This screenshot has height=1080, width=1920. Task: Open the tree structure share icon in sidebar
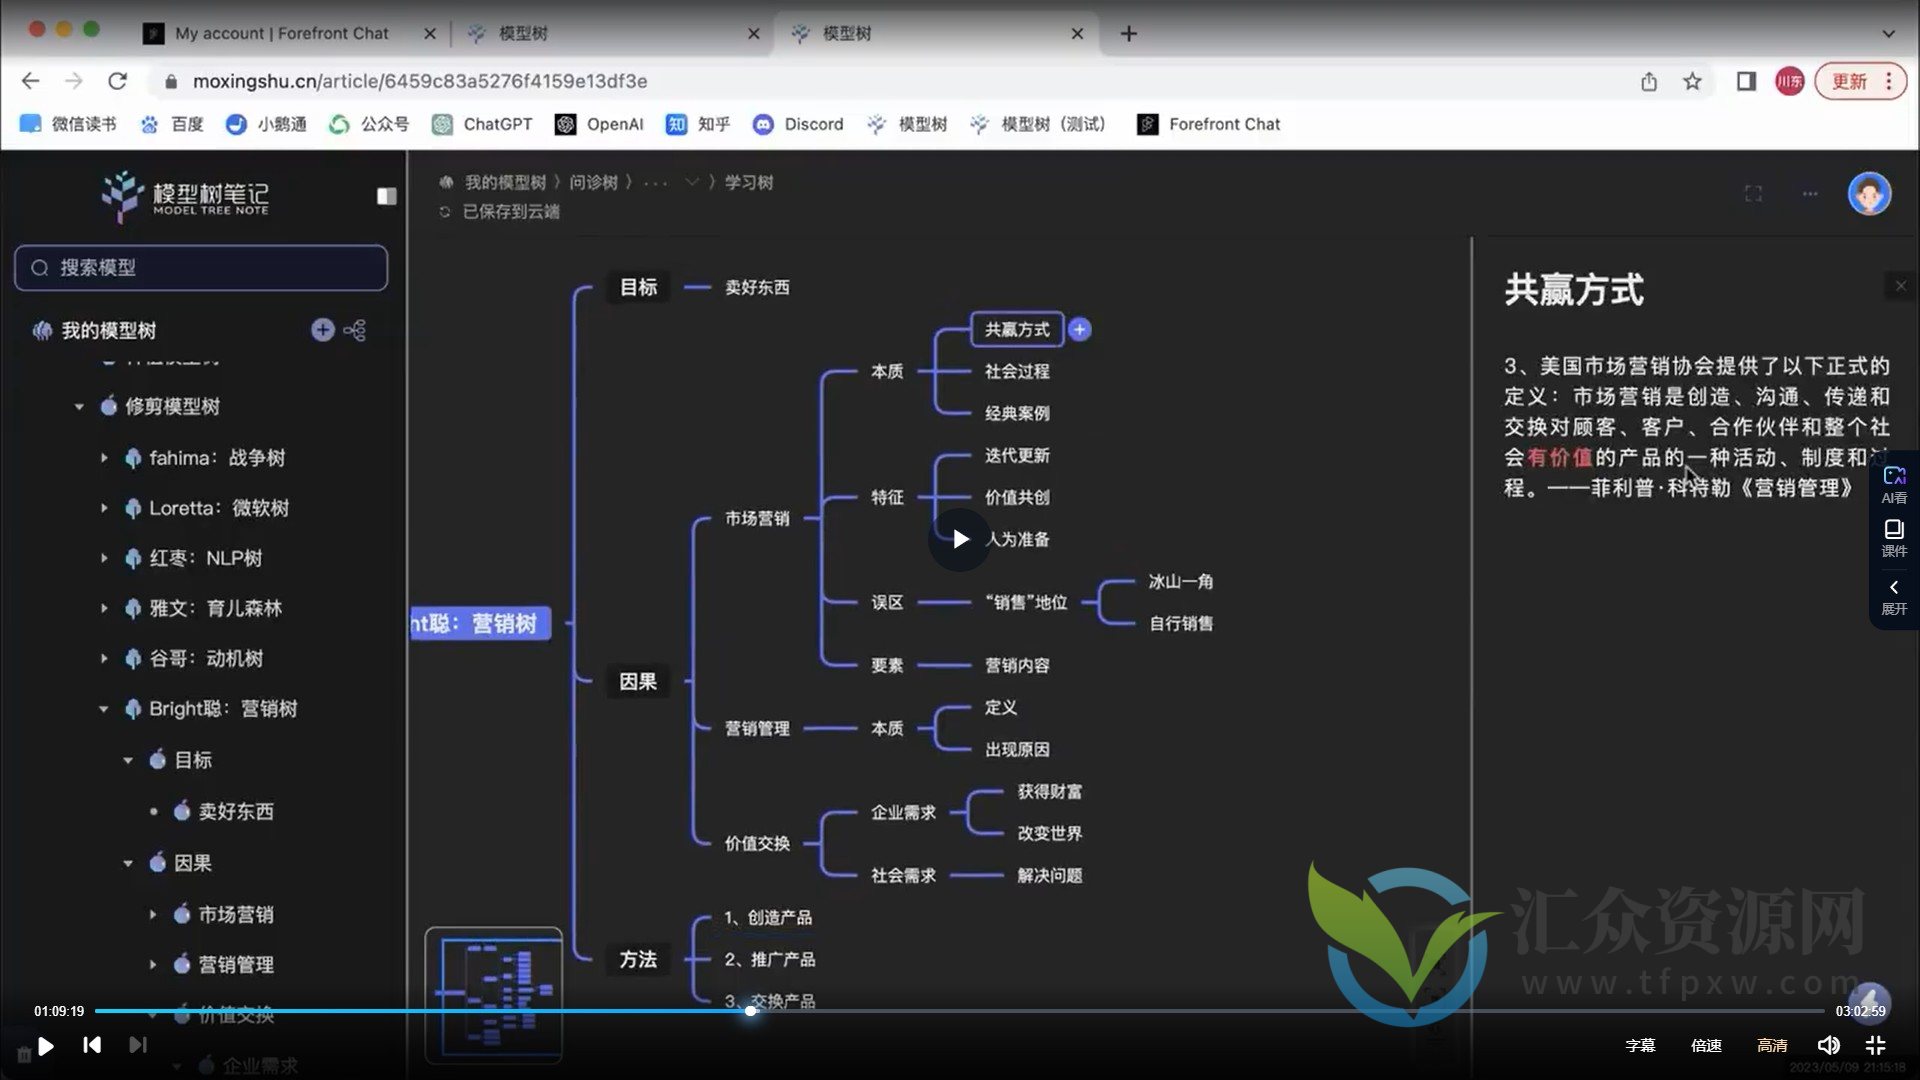[355, 330]
